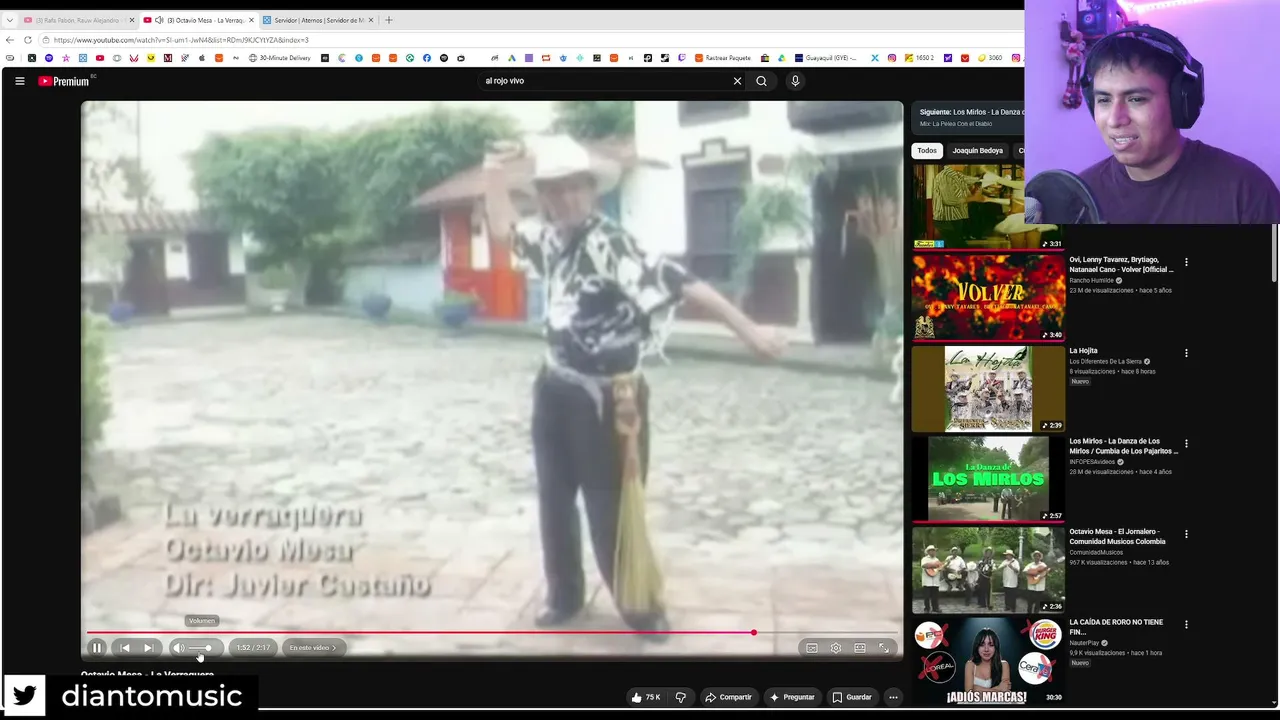Viewport: 1280px width, 720px height.
Task: Click the Compartir share button
Action: tap(728, 697)
